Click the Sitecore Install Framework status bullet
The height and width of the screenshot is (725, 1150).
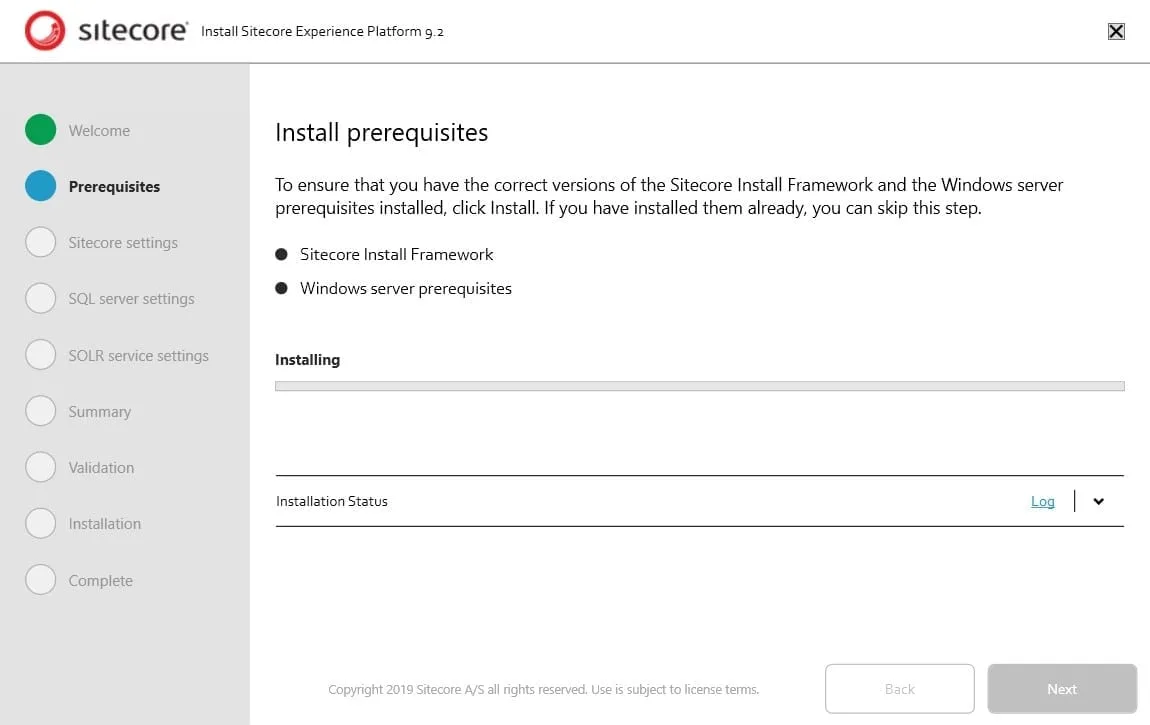point(282,254)
